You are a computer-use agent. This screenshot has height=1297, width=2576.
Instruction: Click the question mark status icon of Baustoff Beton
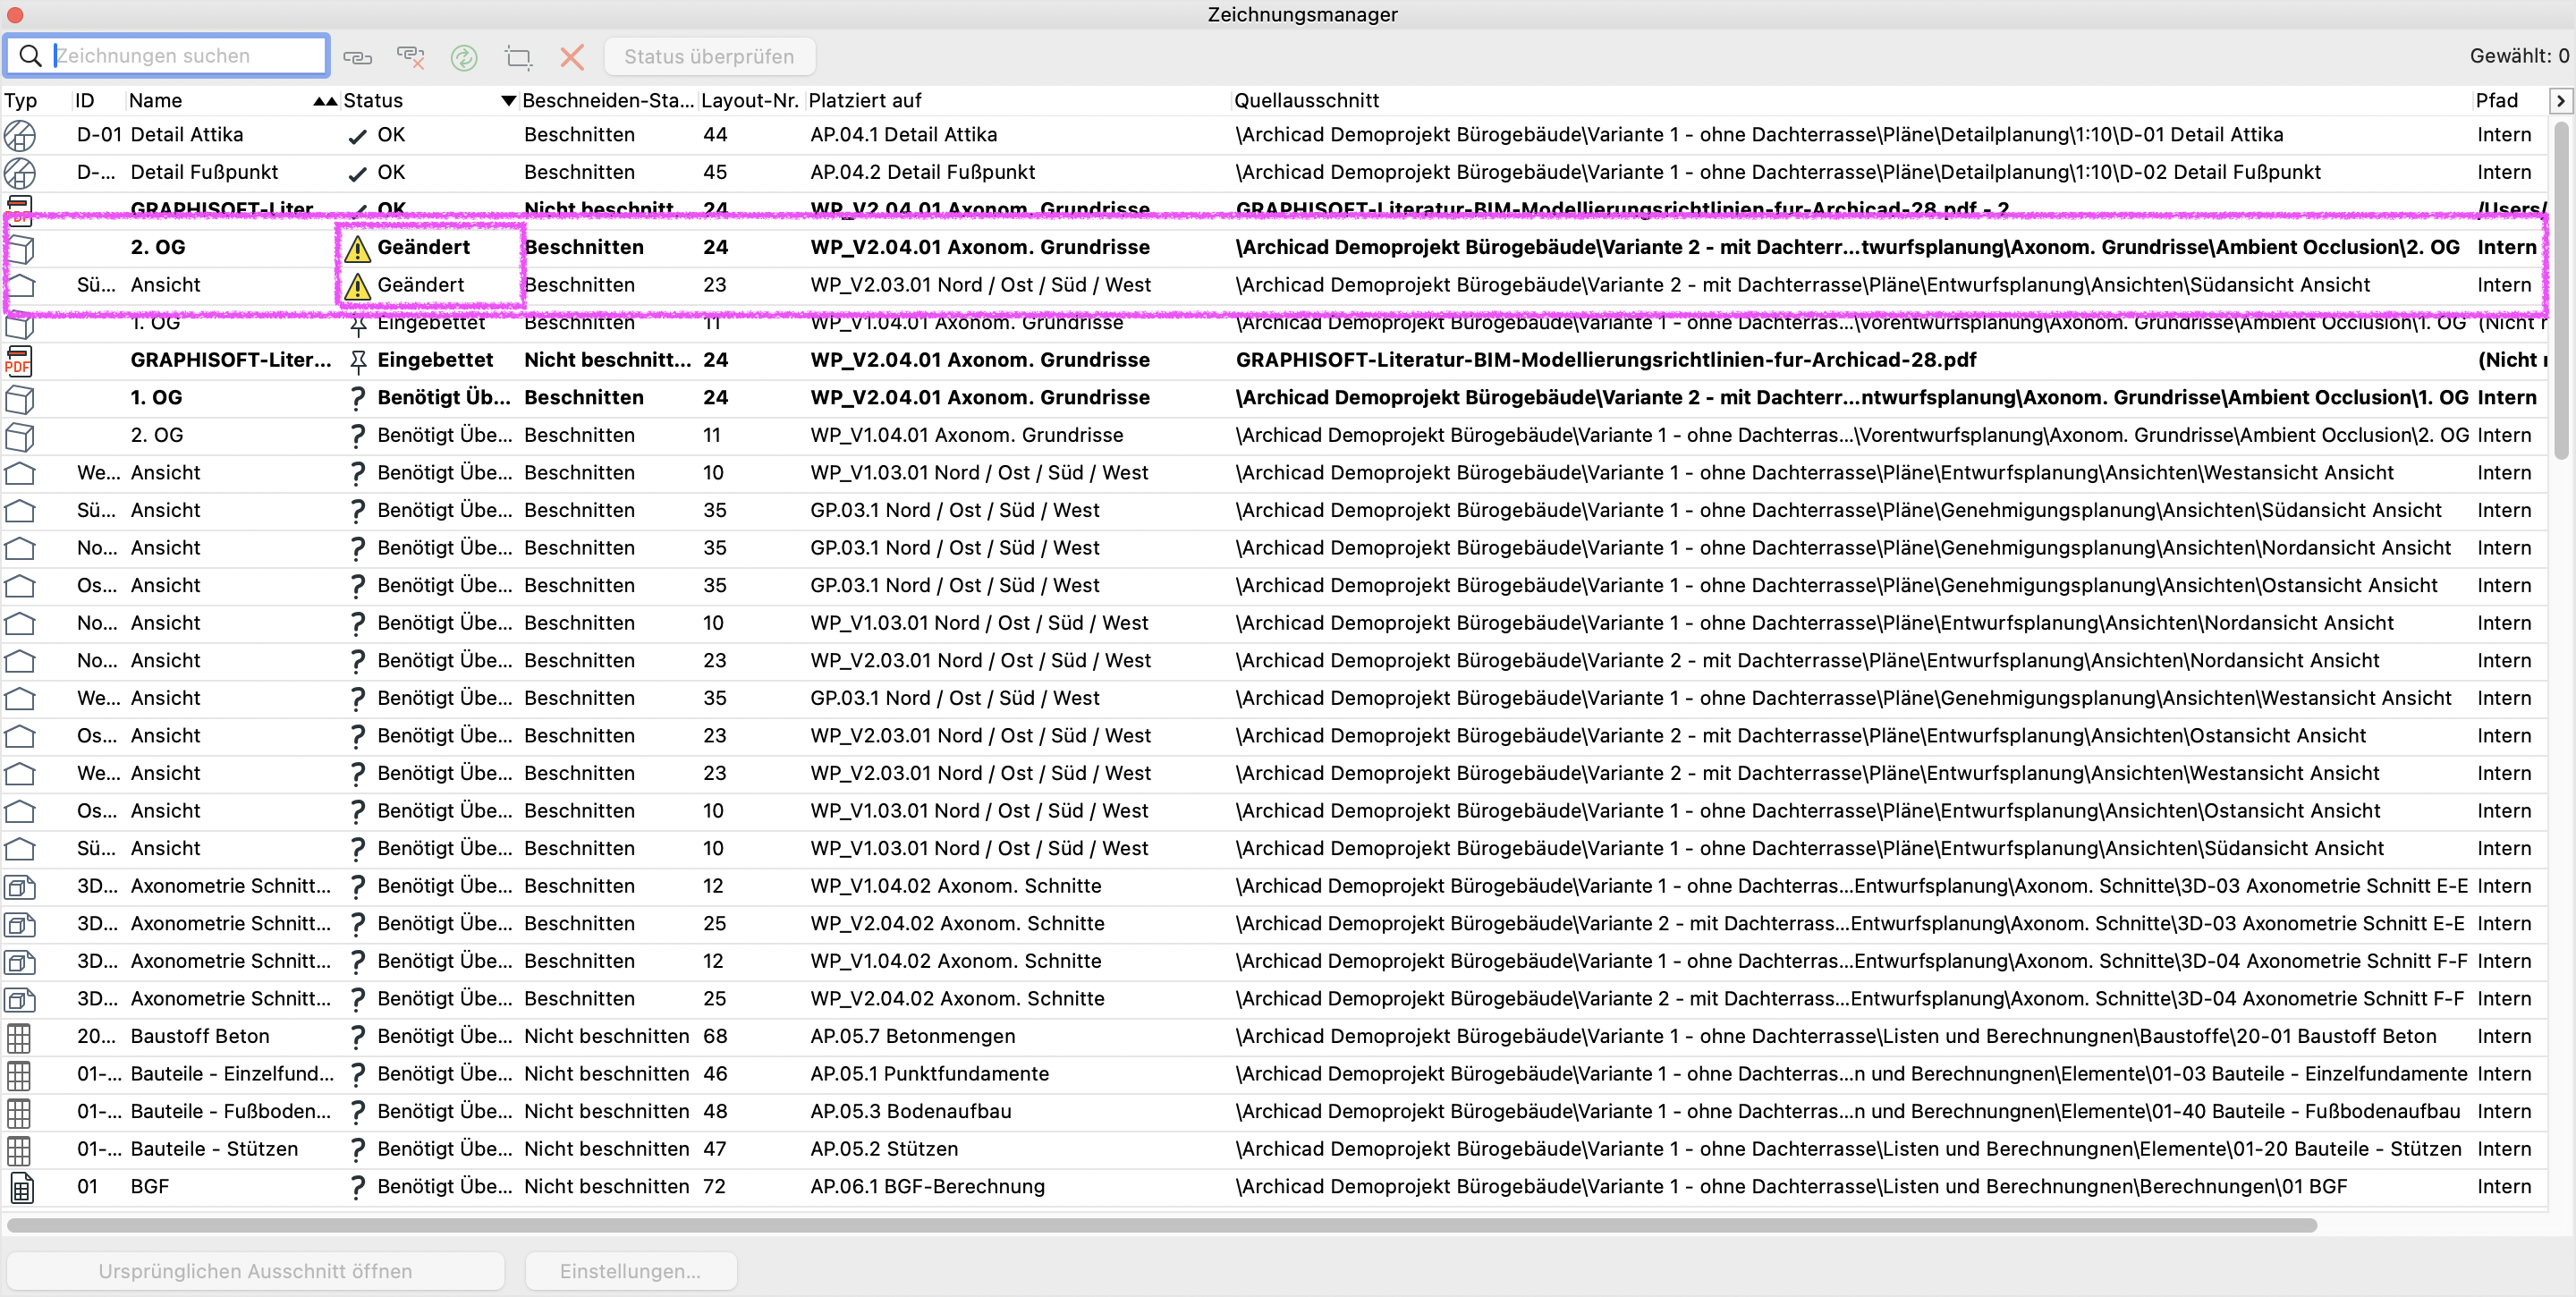click(357, 1037)
